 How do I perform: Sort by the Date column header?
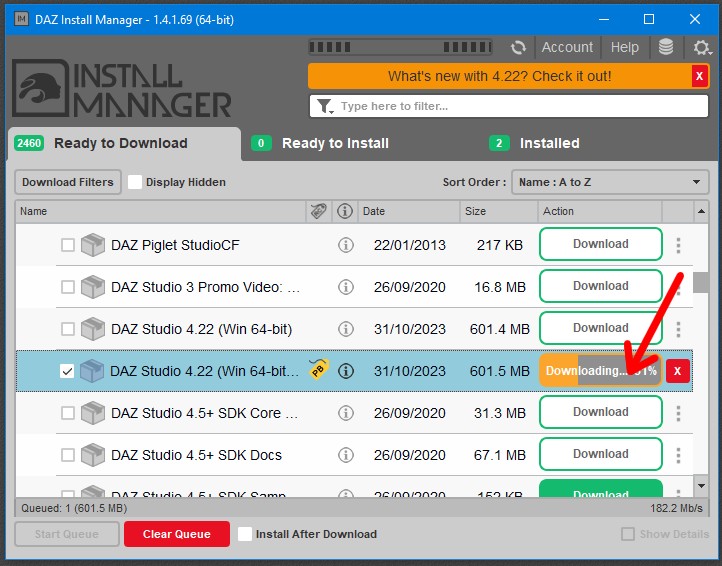[x=409, y=211]
